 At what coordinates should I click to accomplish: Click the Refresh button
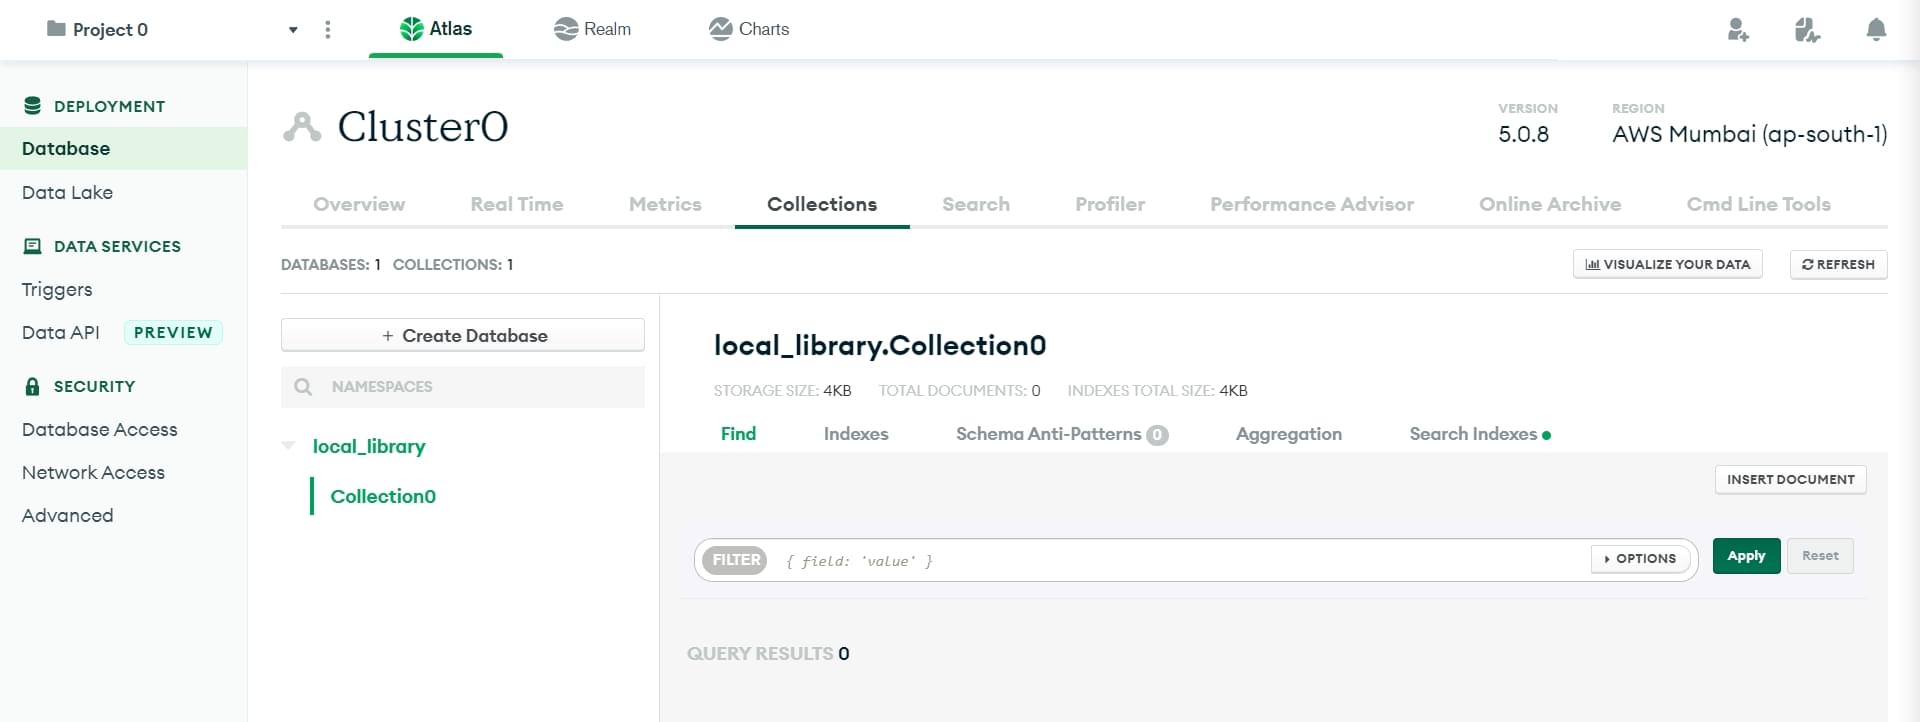(1838, 264)
